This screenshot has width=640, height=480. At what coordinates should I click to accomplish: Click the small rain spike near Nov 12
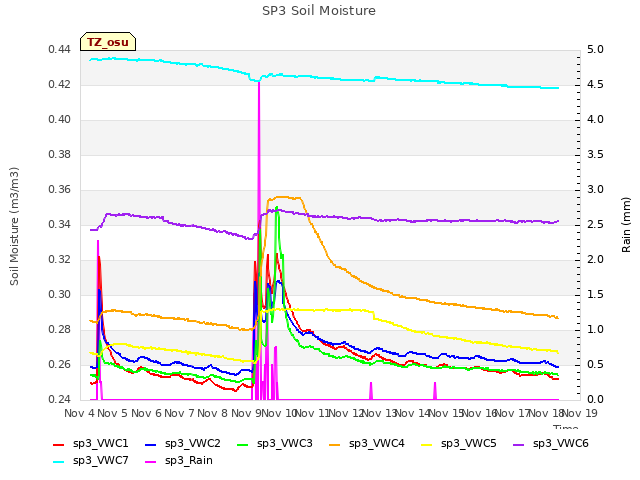371,390
